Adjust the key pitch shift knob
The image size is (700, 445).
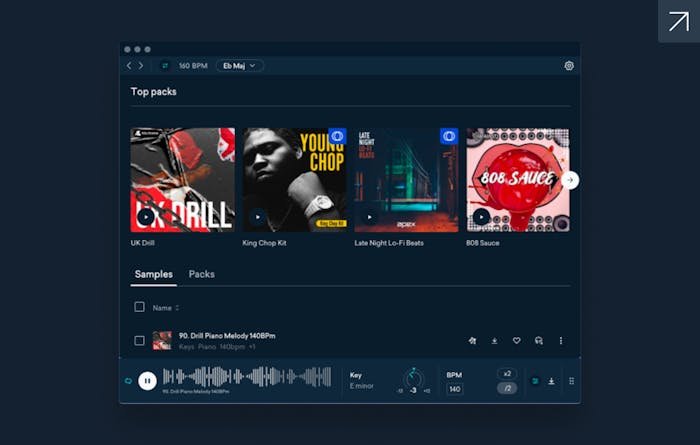click(413, 379)
